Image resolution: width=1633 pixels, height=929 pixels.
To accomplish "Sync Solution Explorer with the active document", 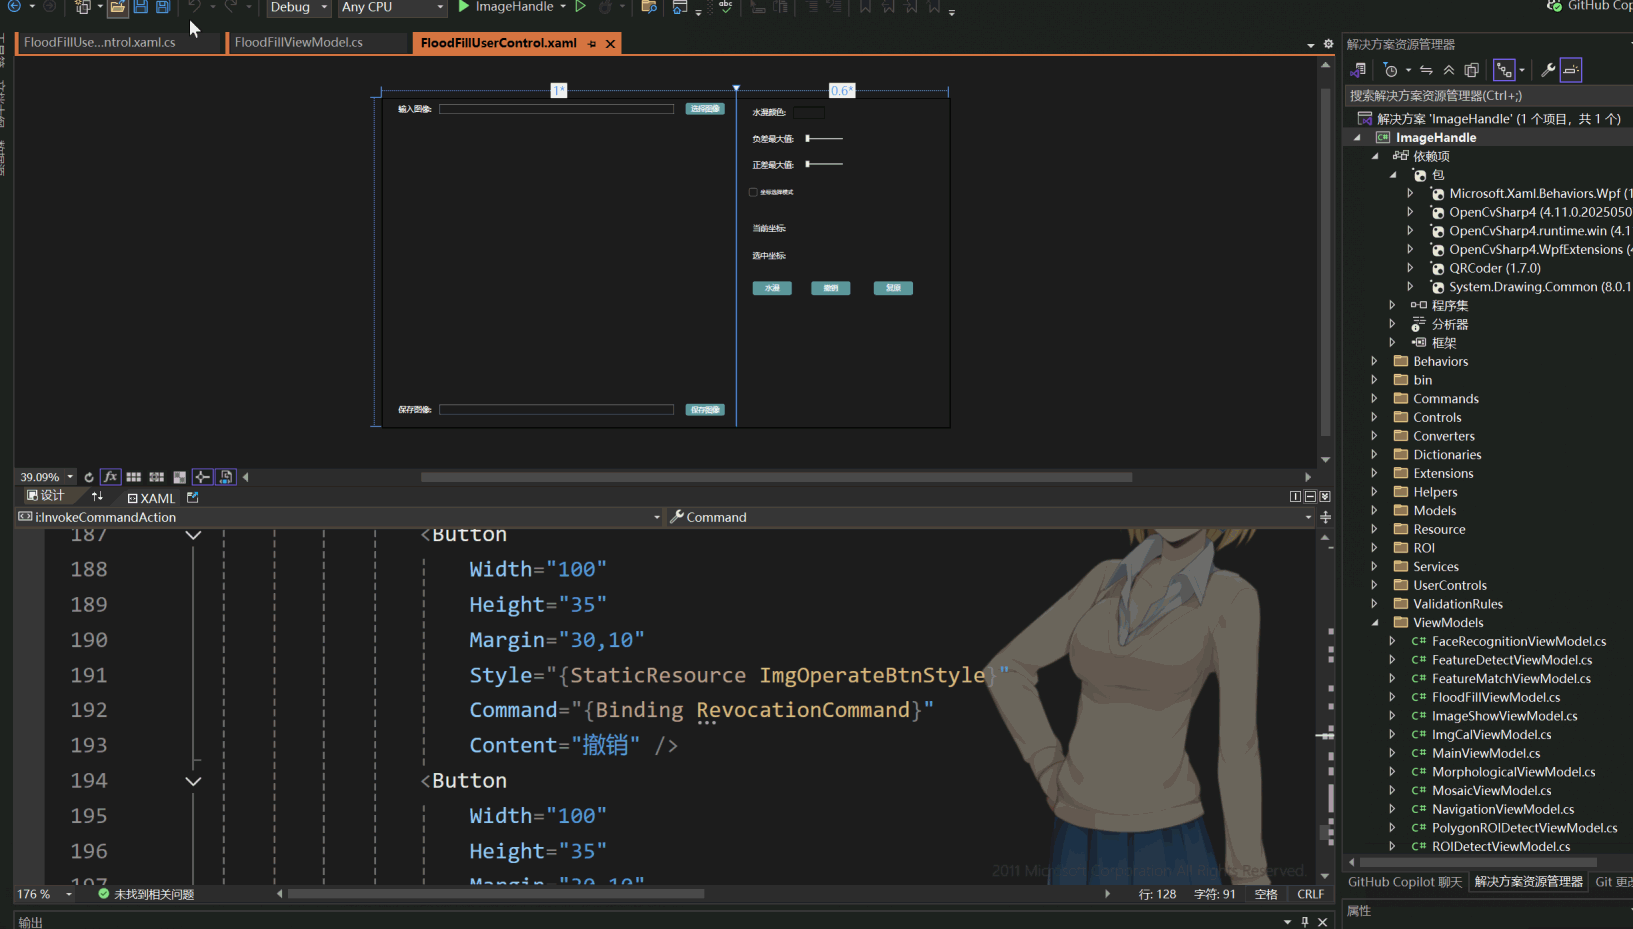I will pos(1426,69).
